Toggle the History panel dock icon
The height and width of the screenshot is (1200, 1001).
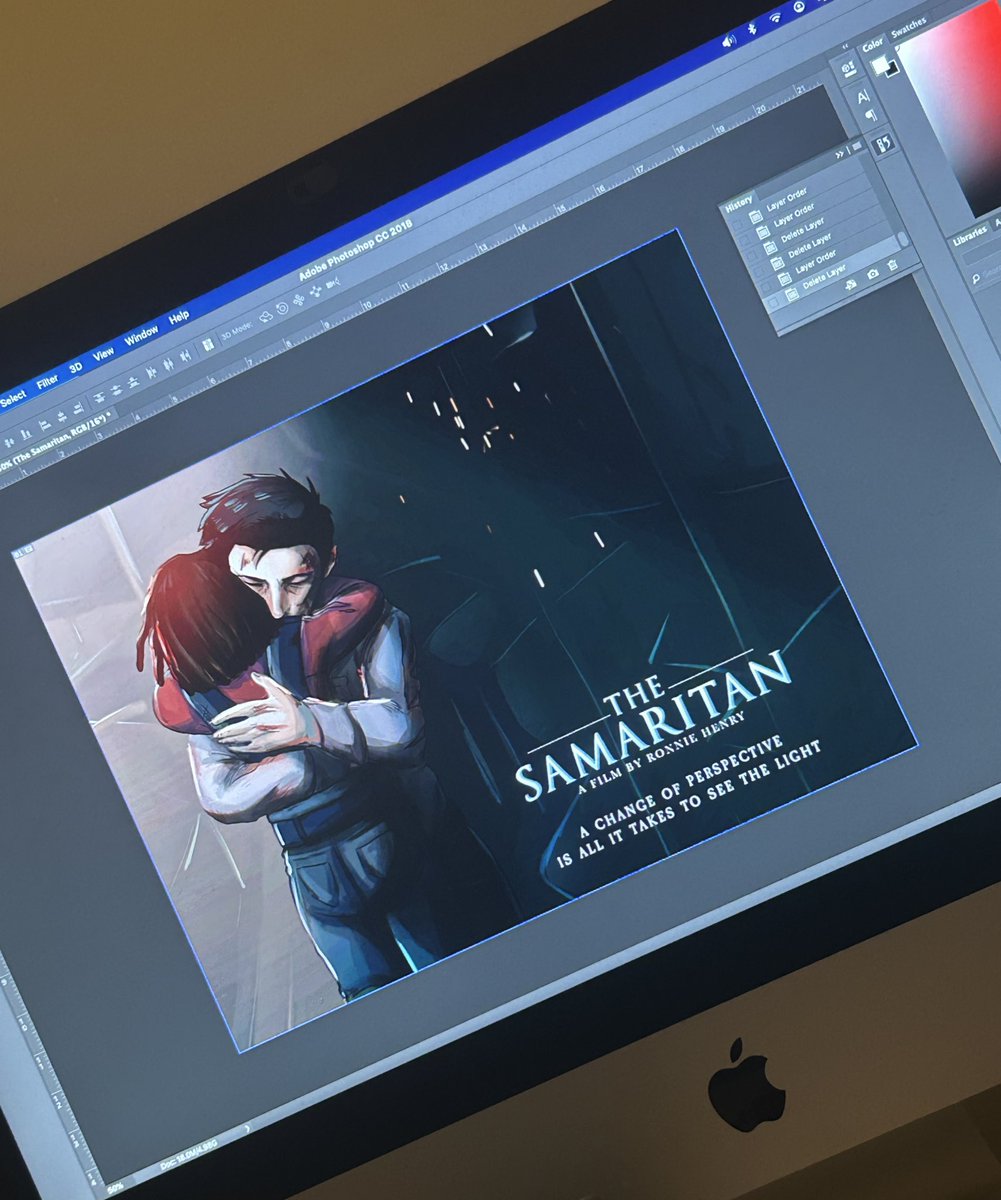click(x=883, y=143)
